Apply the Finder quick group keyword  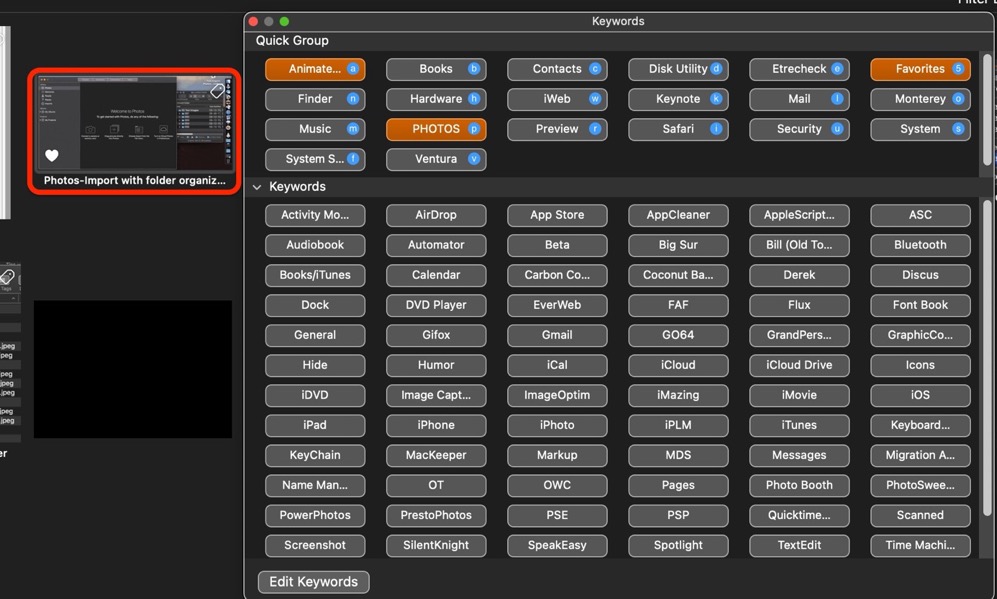click(x=315, y=99)
